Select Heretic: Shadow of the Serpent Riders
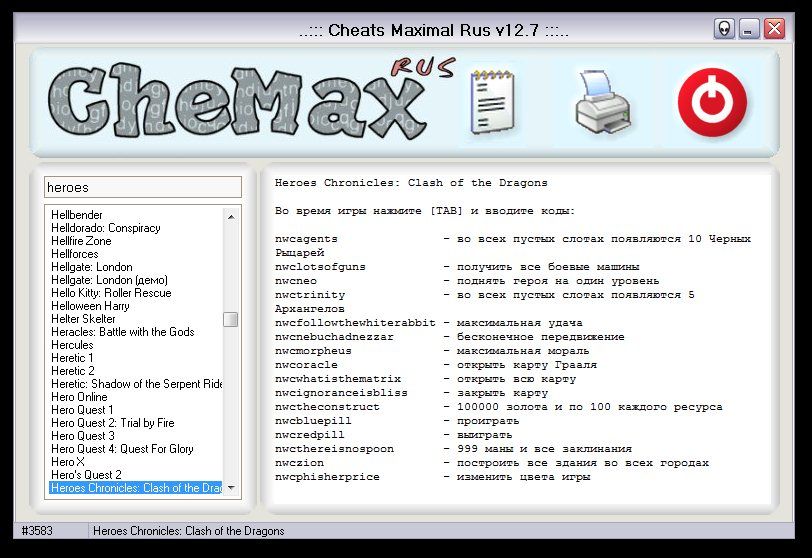Viewport: 812px width, 558px height. point(137,384)
